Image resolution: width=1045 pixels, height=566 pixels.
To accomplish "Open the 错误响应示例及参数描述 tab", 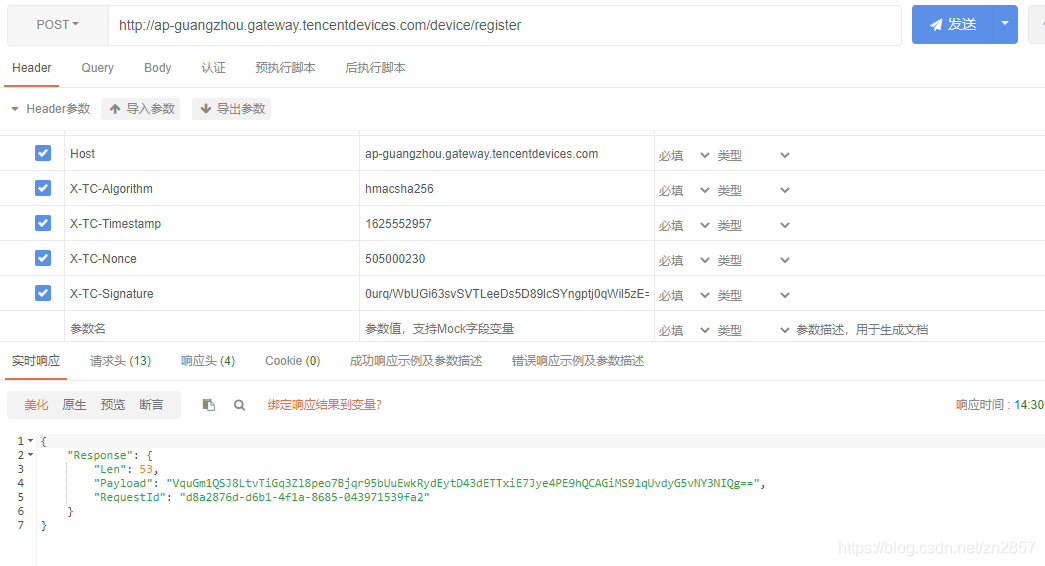I will [578, 361].
